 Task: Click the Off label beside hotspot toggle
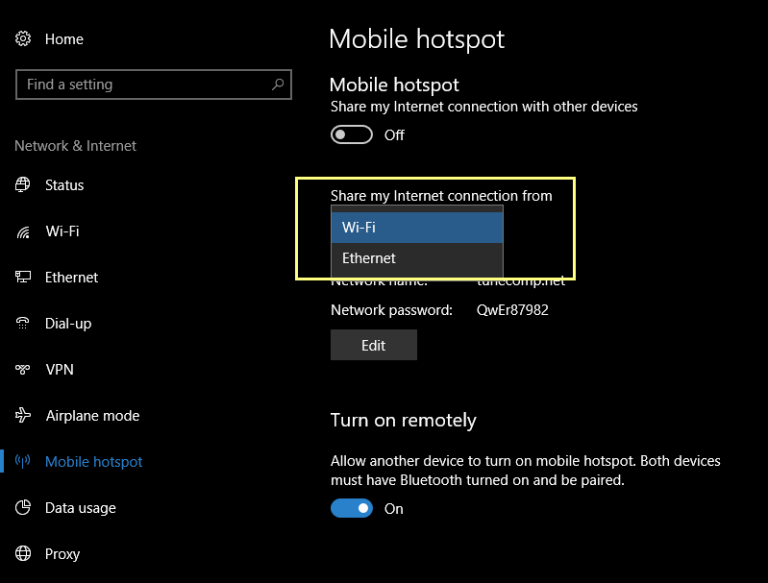pos(394,135)
